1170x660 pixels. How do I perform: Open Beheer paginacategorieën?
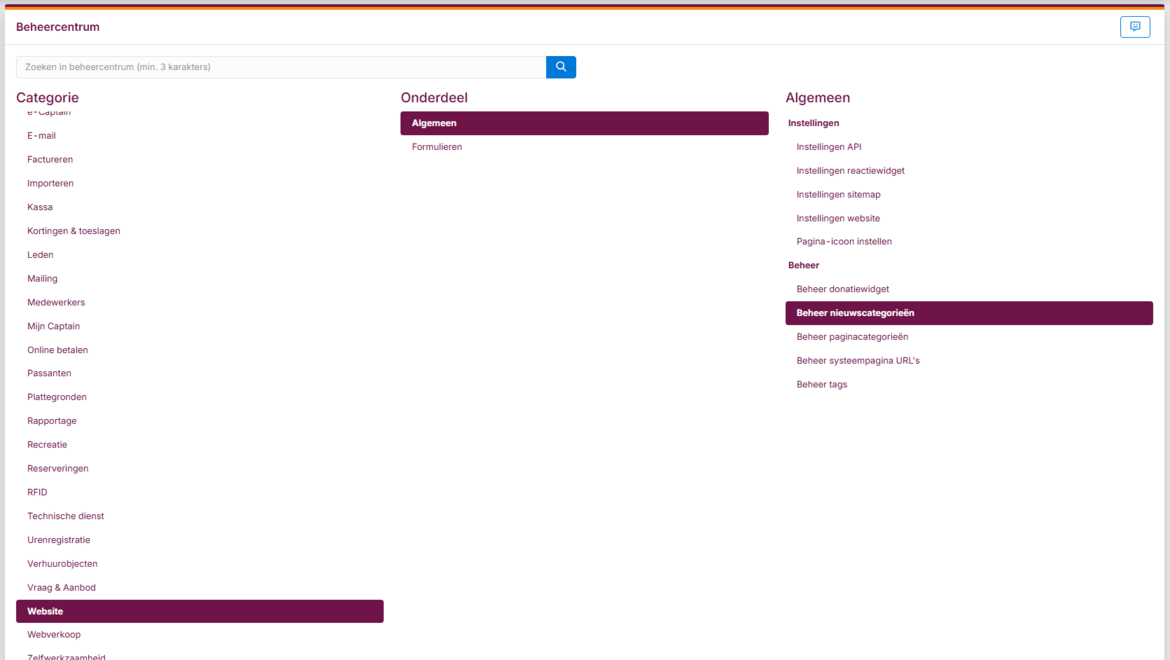tap(852, 337)
